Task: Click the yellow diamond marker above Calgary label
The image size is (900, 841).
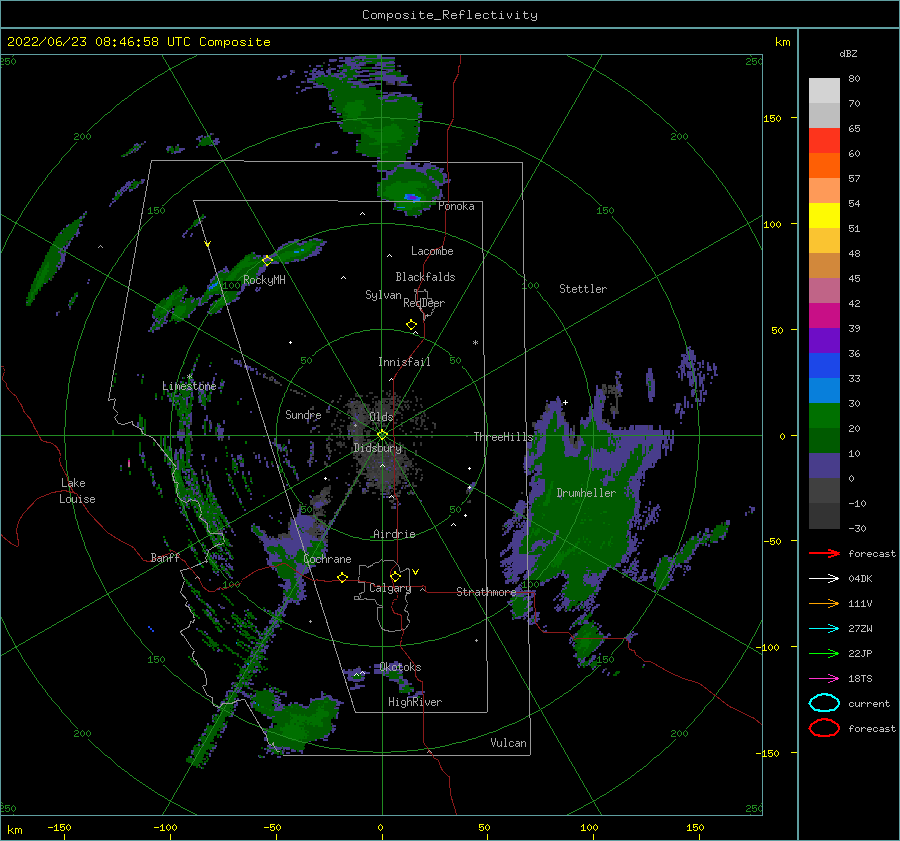Action: point(395,576)
